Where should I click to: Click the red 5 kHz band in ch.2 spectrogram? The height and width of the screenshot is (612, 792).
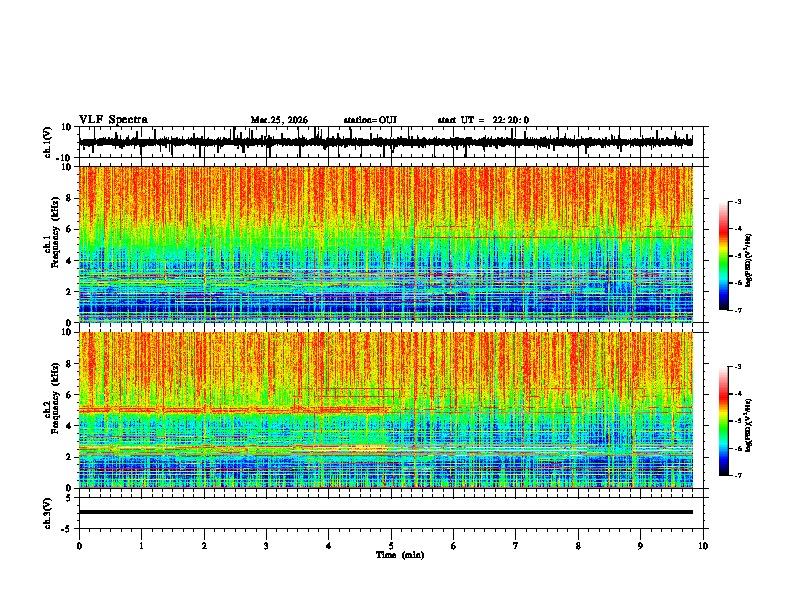point(235,410)
